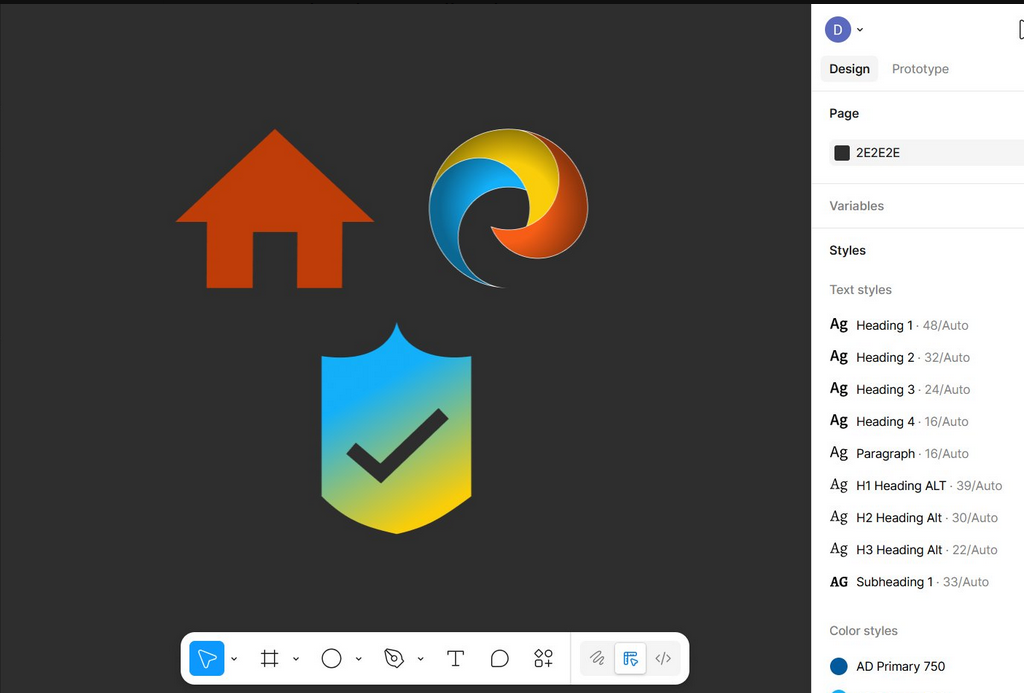The image size is (1024, 693).
Task: Switch to the Prototype tab
Action: (x=920, y=69)
